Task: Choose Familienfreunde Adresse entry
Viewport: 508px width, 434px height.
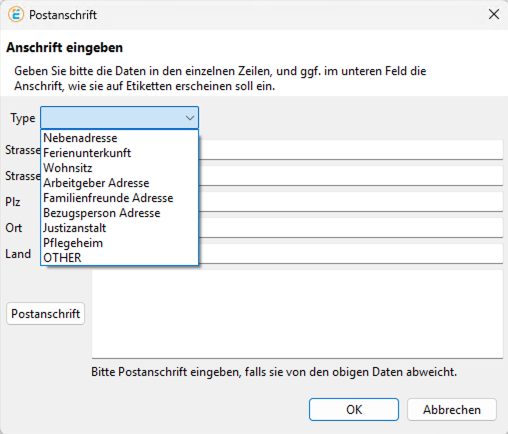Action: (108, 198)
